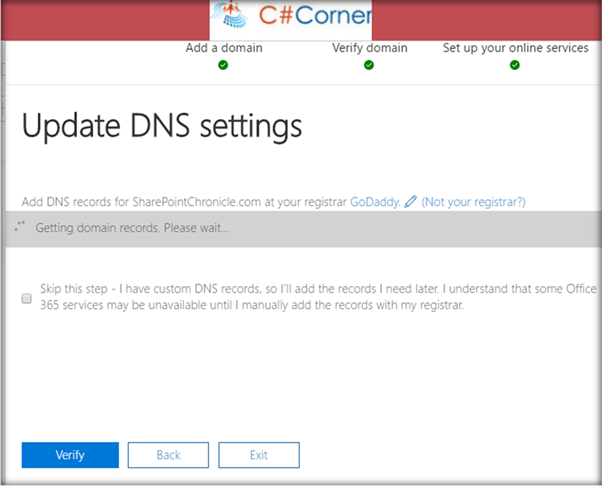Select the Add a domain step
602x486 pixels.
pos(224,48)
